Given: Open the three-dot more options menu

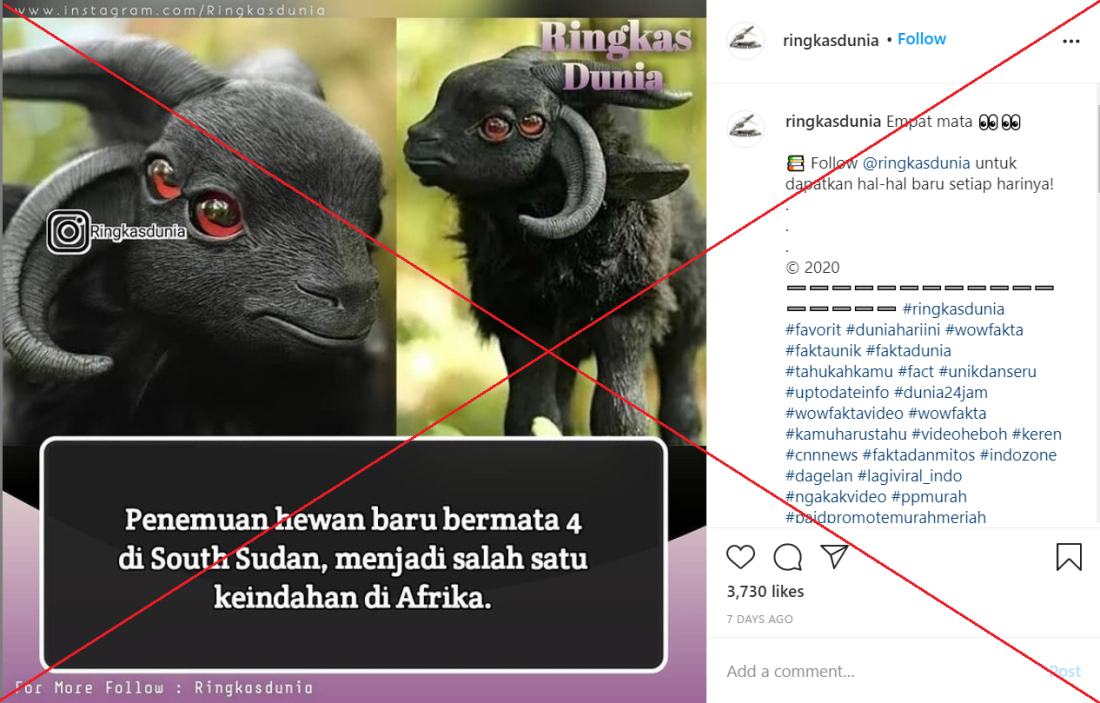Looking at the screenshot, I should pyautogui.click(x=1071, y=41).
